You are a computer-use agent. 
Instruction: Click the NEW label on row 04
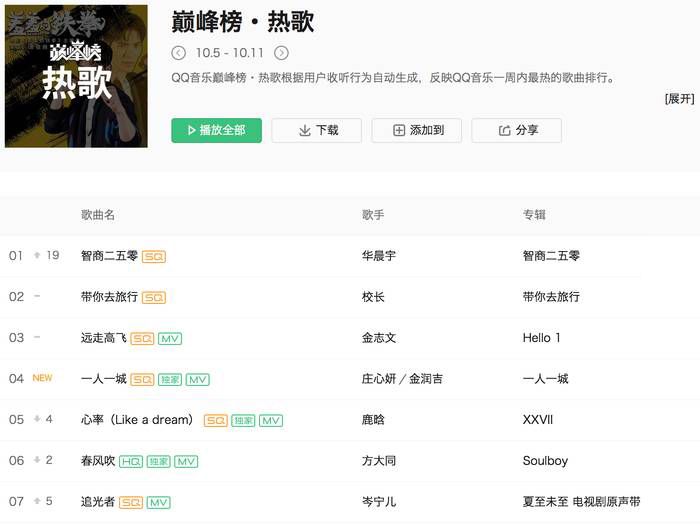(x=42, y=378)
